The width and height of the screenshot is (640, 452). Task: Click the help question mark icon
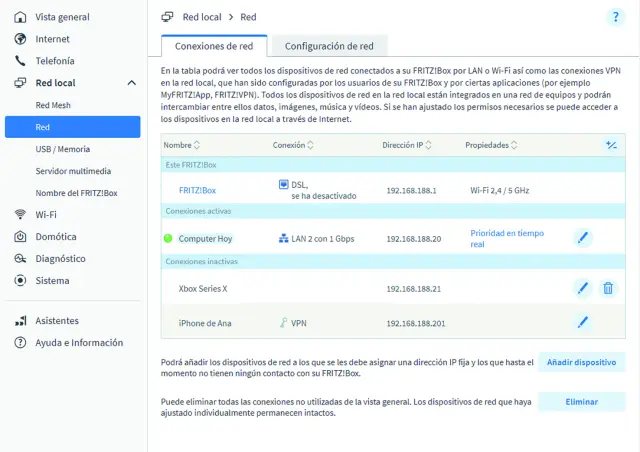pos(614,17)
